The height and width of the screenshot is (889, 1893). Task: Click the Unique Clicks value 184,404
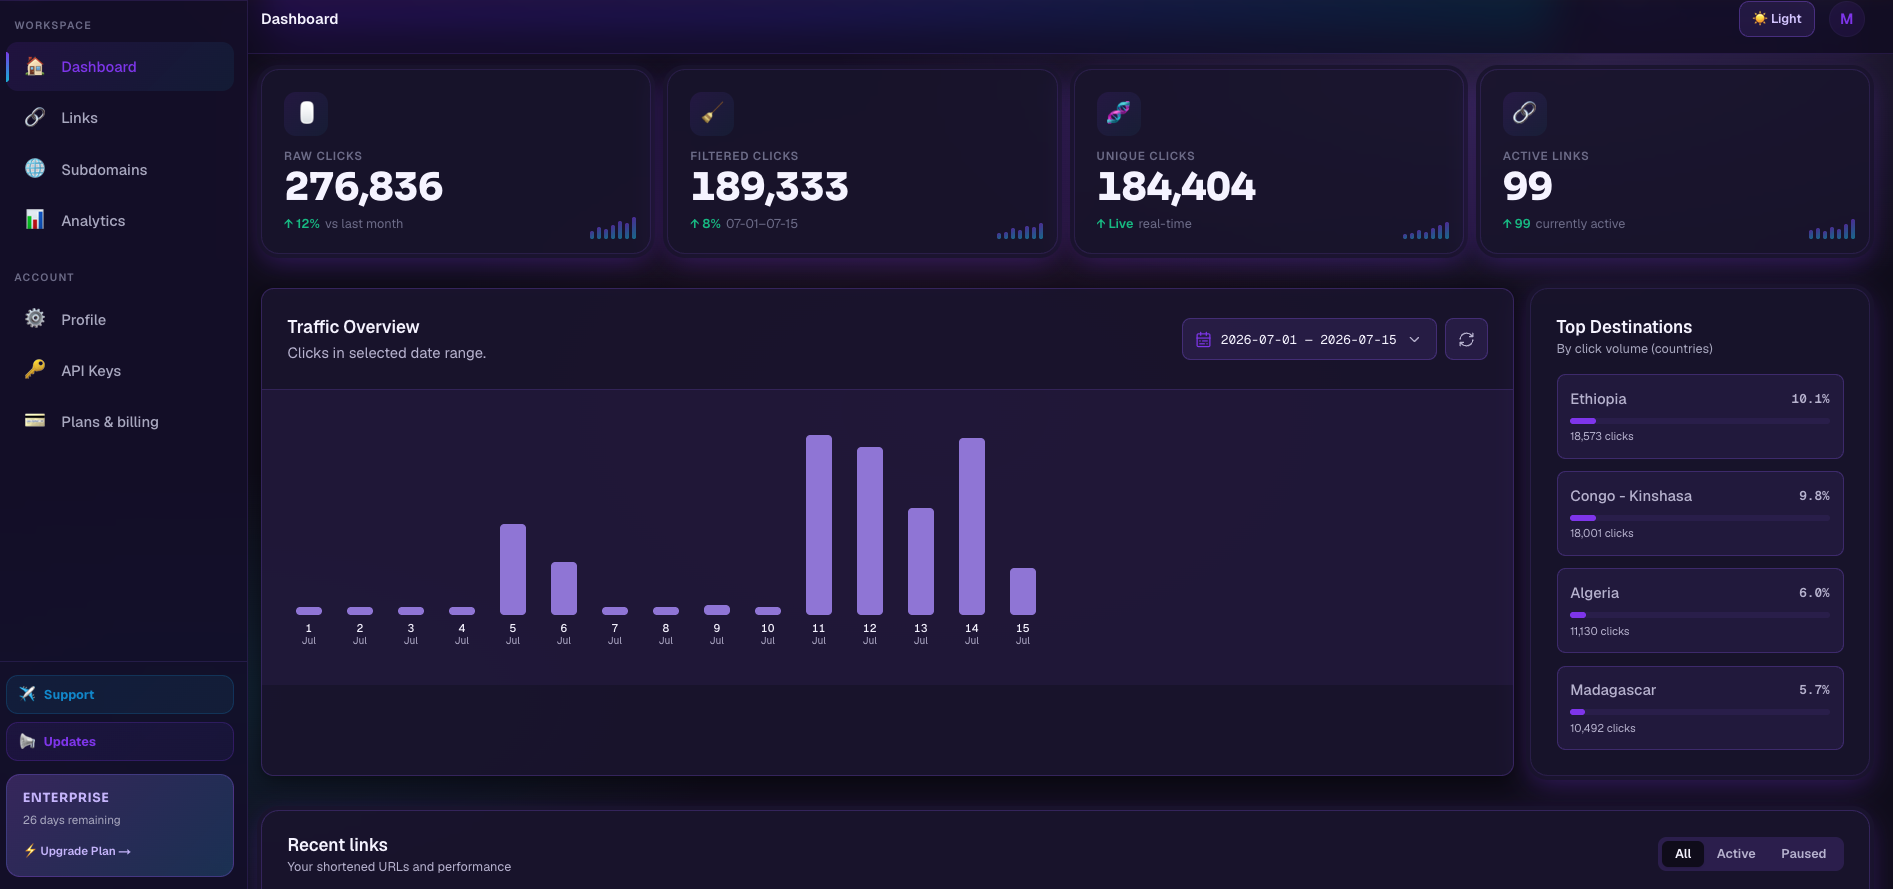[x=1176, y=187]
